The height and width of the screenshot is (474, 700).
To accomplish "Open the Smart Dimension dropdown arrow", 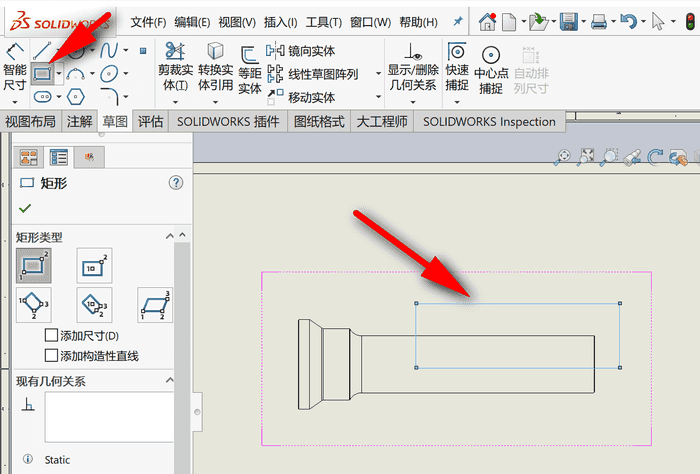I will coord(15,103).
